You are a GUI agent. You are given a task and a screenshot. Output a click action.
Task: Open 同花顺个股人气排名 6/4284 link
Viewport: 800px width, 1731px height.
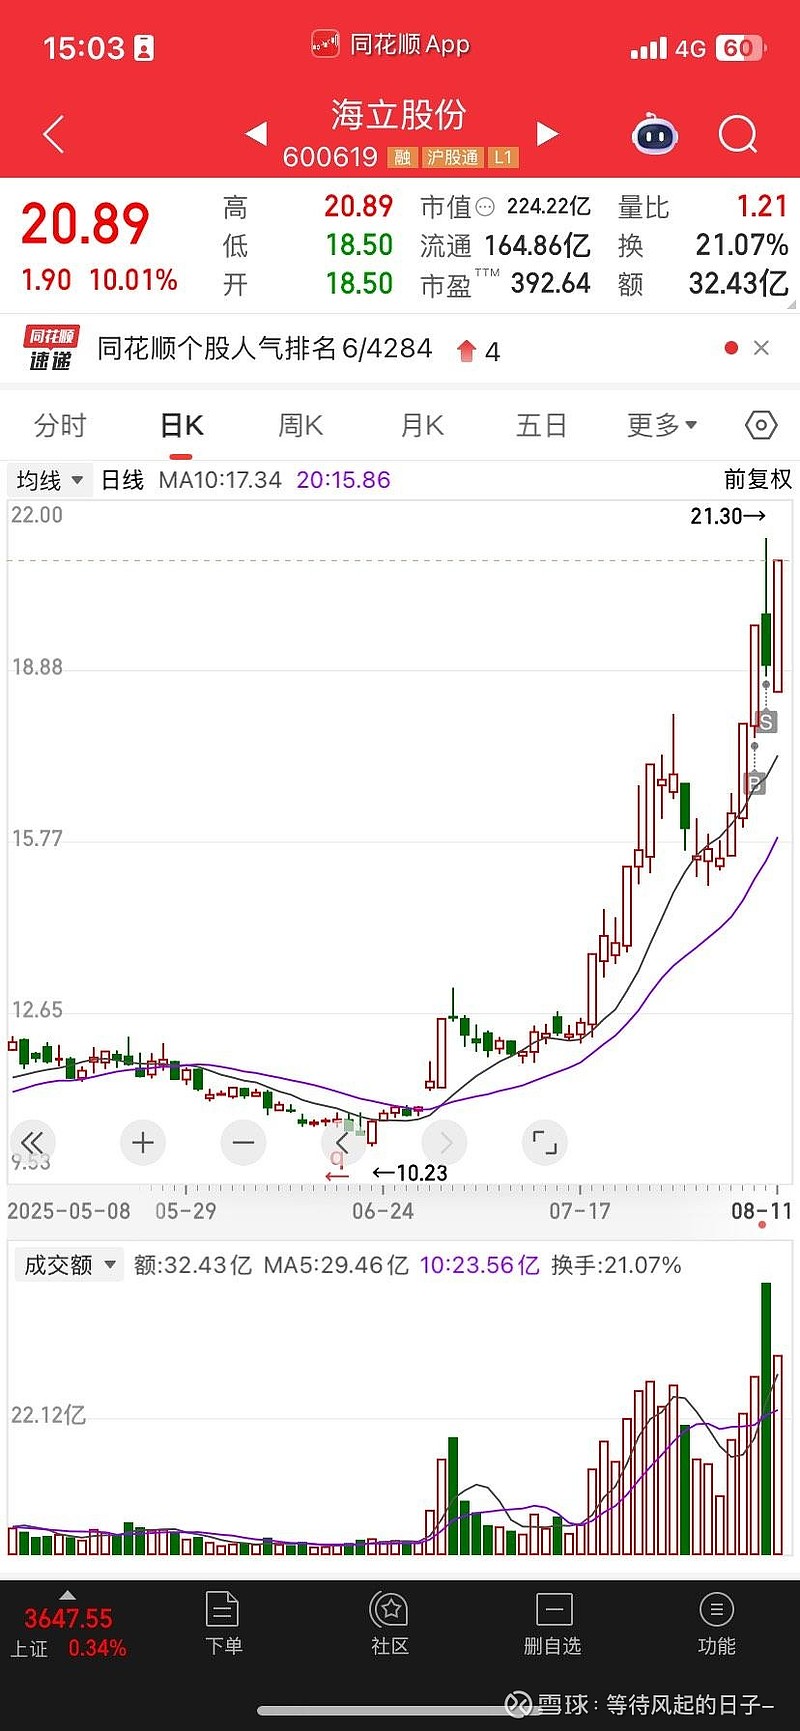pyautogui.click(x=265, y=348)
